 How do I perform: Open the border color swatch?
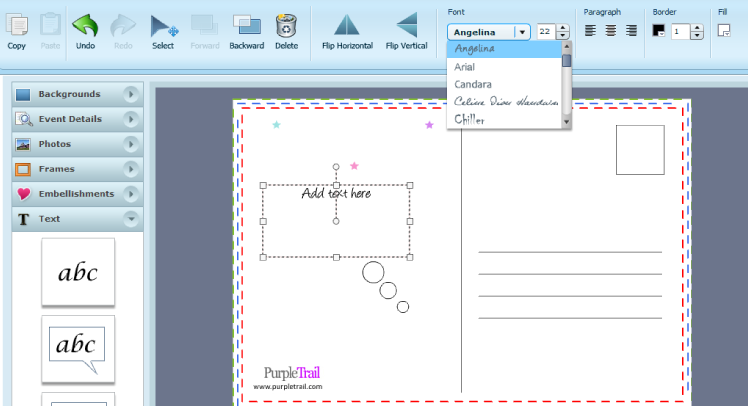click(x=659, y=31)
